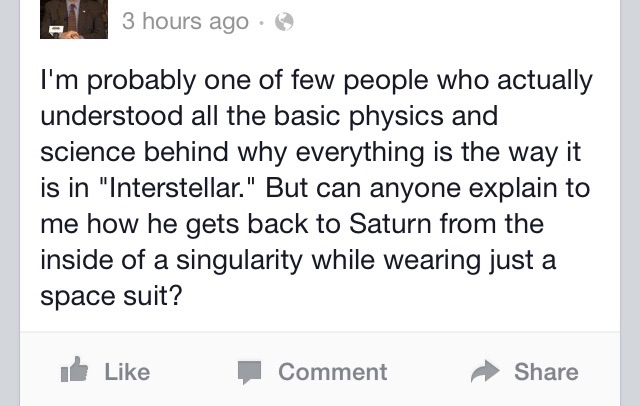Click the Comment speech bubble icon

click(249, 372)
